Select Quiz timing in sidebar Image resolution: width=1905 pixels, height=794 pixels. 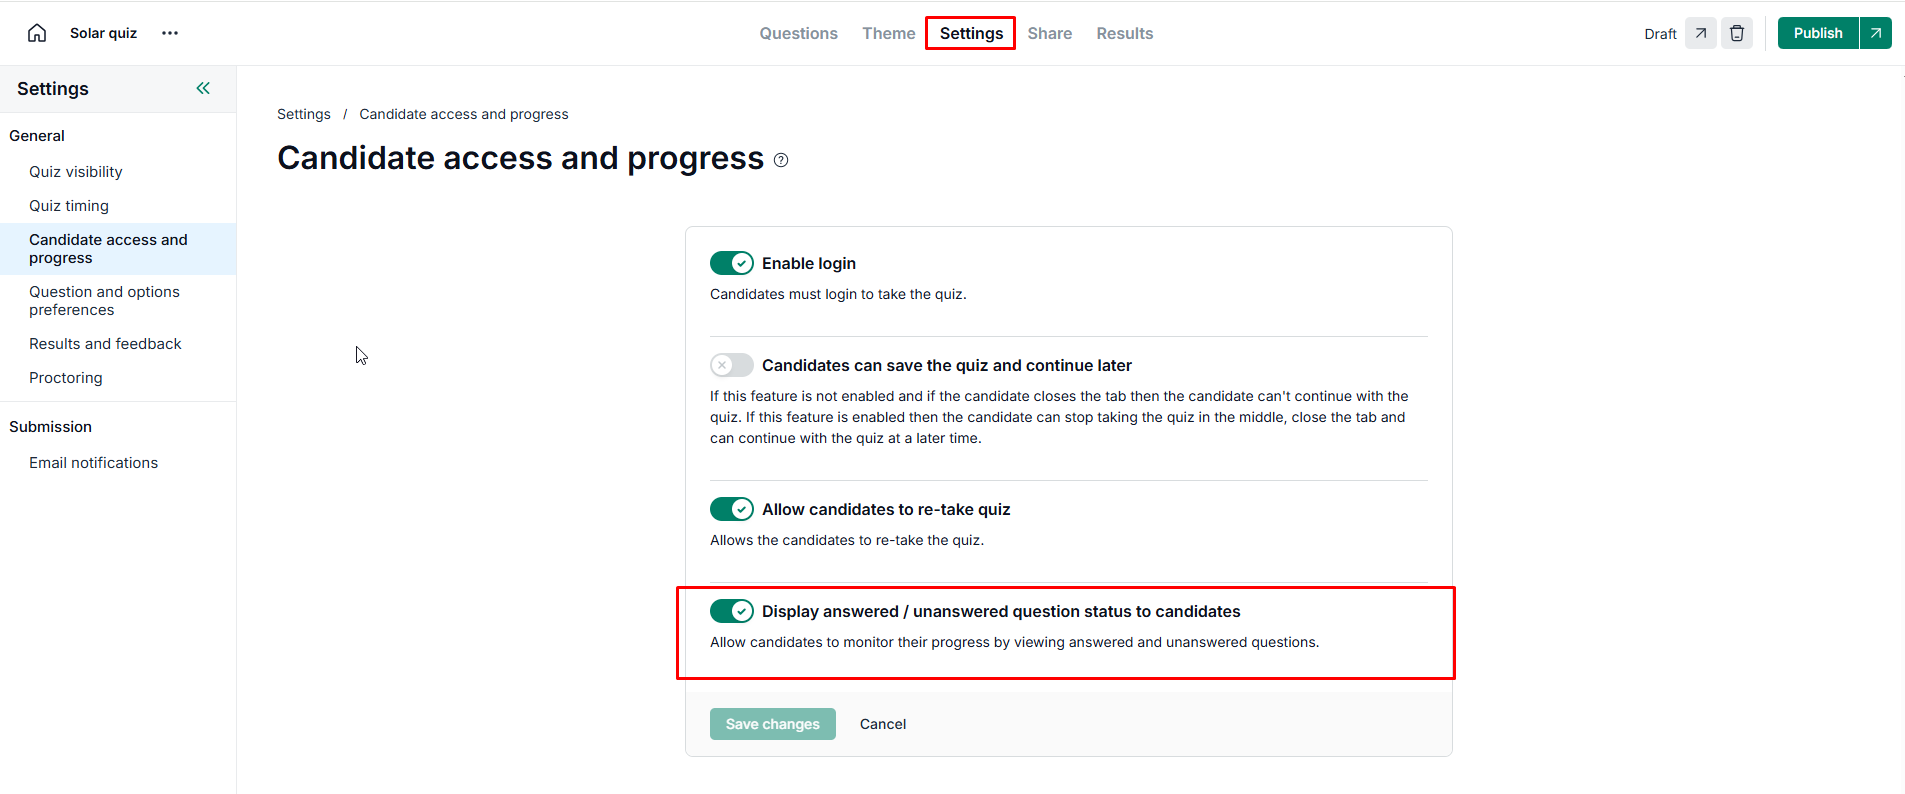tap(69, 206)
